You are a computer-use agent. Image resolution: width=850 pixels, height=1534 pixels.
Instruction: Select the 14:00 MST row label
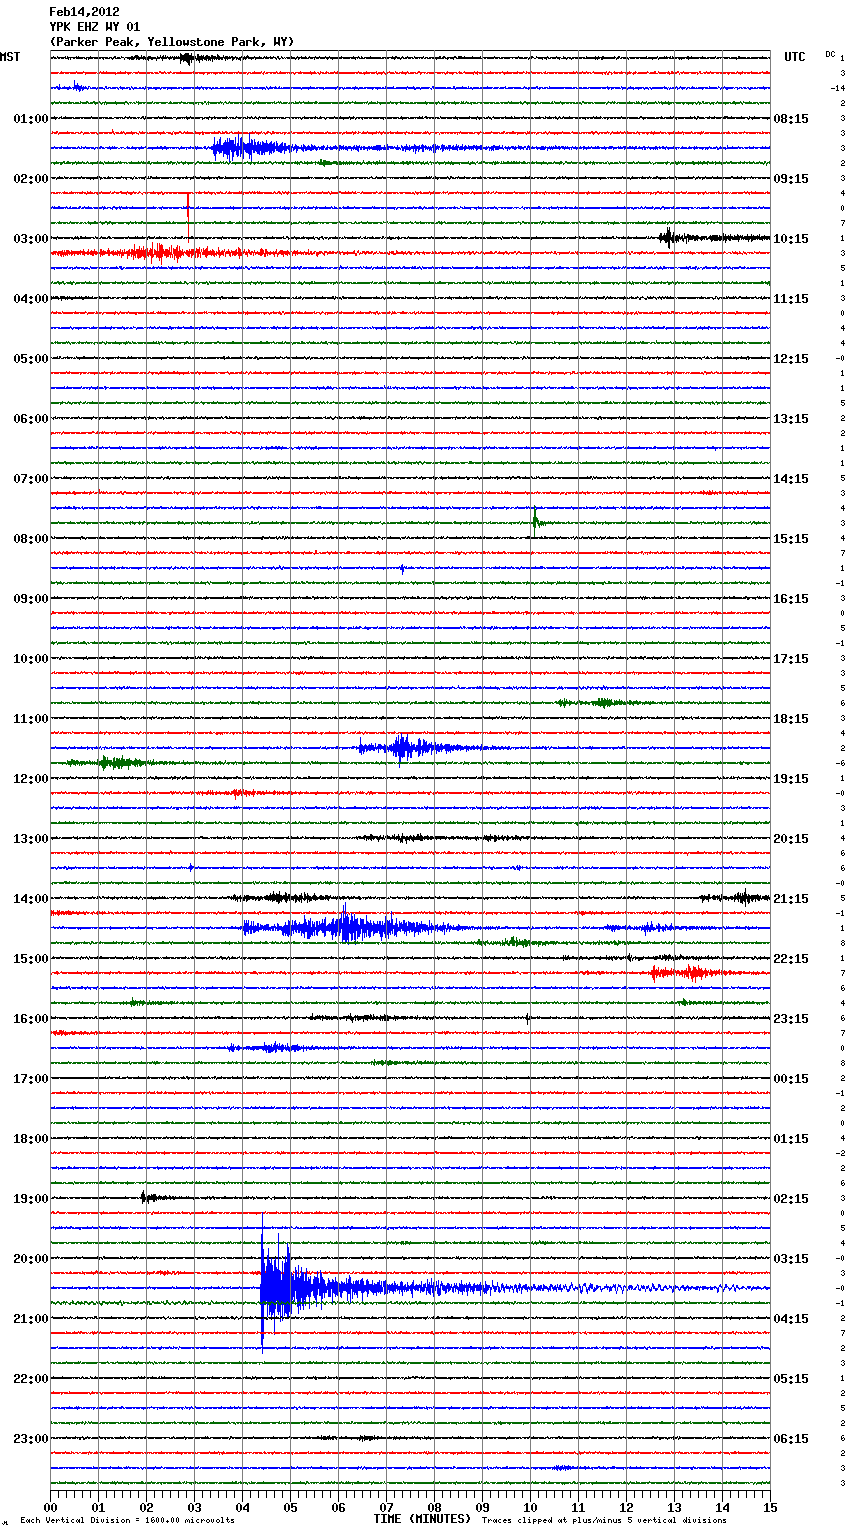pyautogui.click(x=31, y=899)
